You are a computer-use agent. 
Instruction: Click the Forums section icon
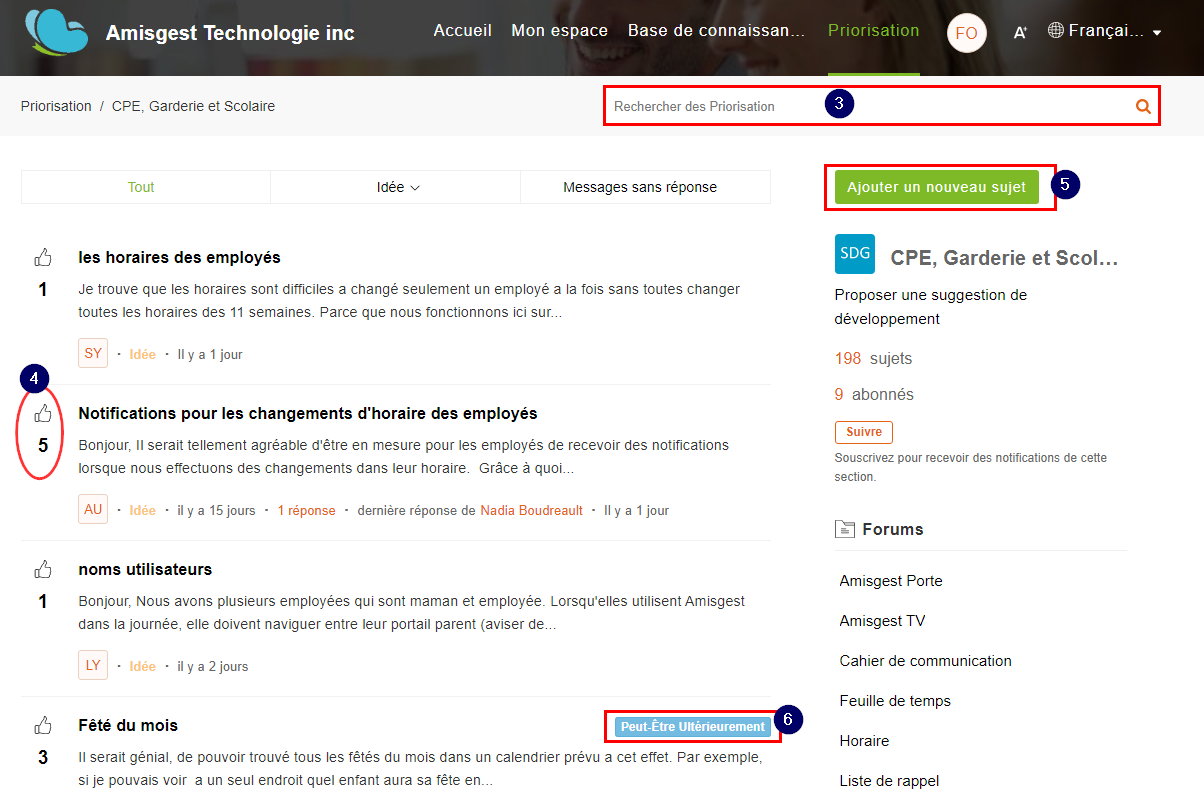point(845,529)
